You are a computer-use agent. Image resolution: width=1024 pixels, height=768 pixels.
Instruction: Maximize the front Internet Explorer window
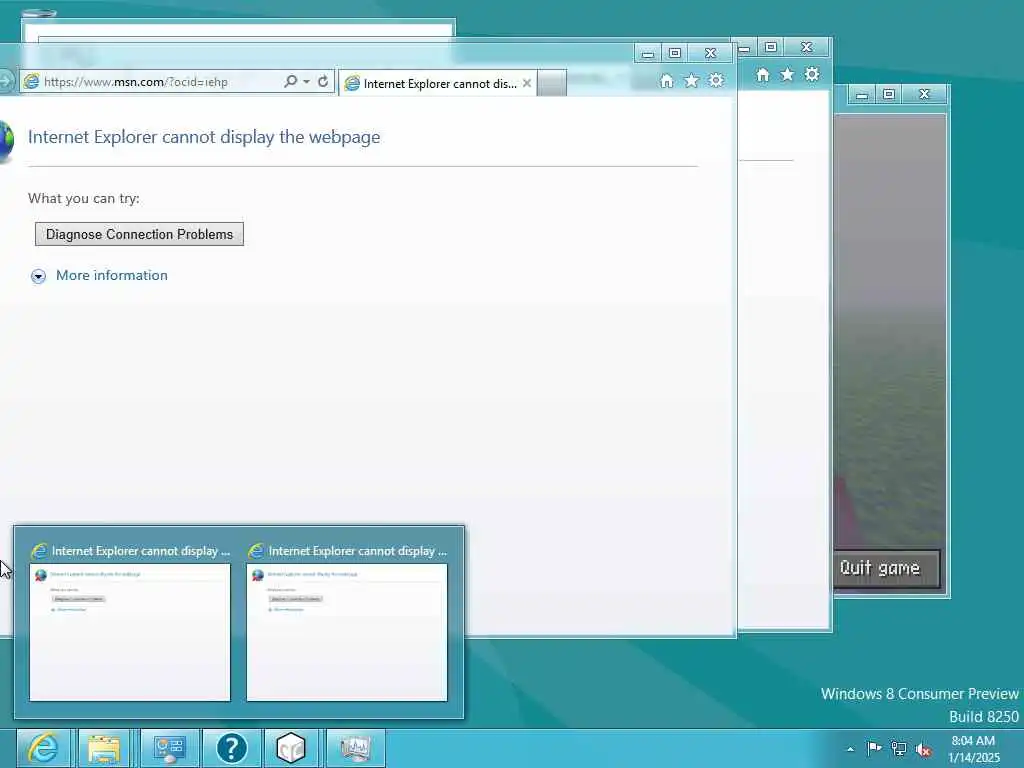point(675,53)
